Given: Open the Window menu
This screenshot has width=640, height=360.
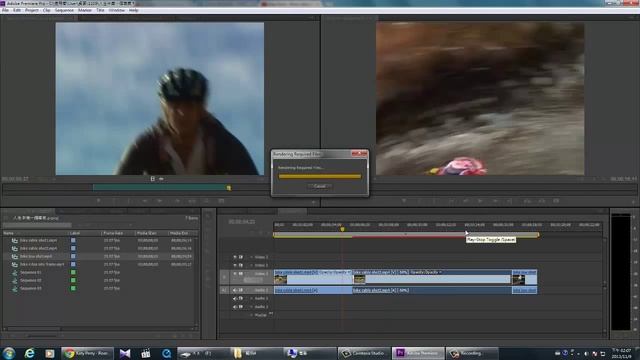Looking at the screenshot, I should (x=117, y=10).
